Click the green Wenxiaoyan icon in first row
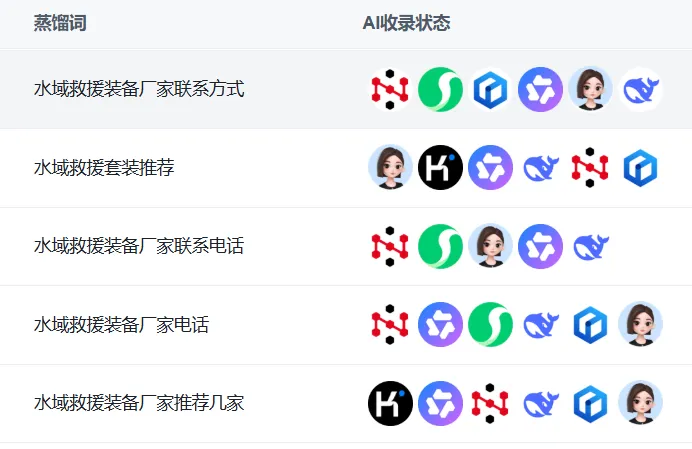The width and height of the screenshot is (692, 449). (440, 89)
